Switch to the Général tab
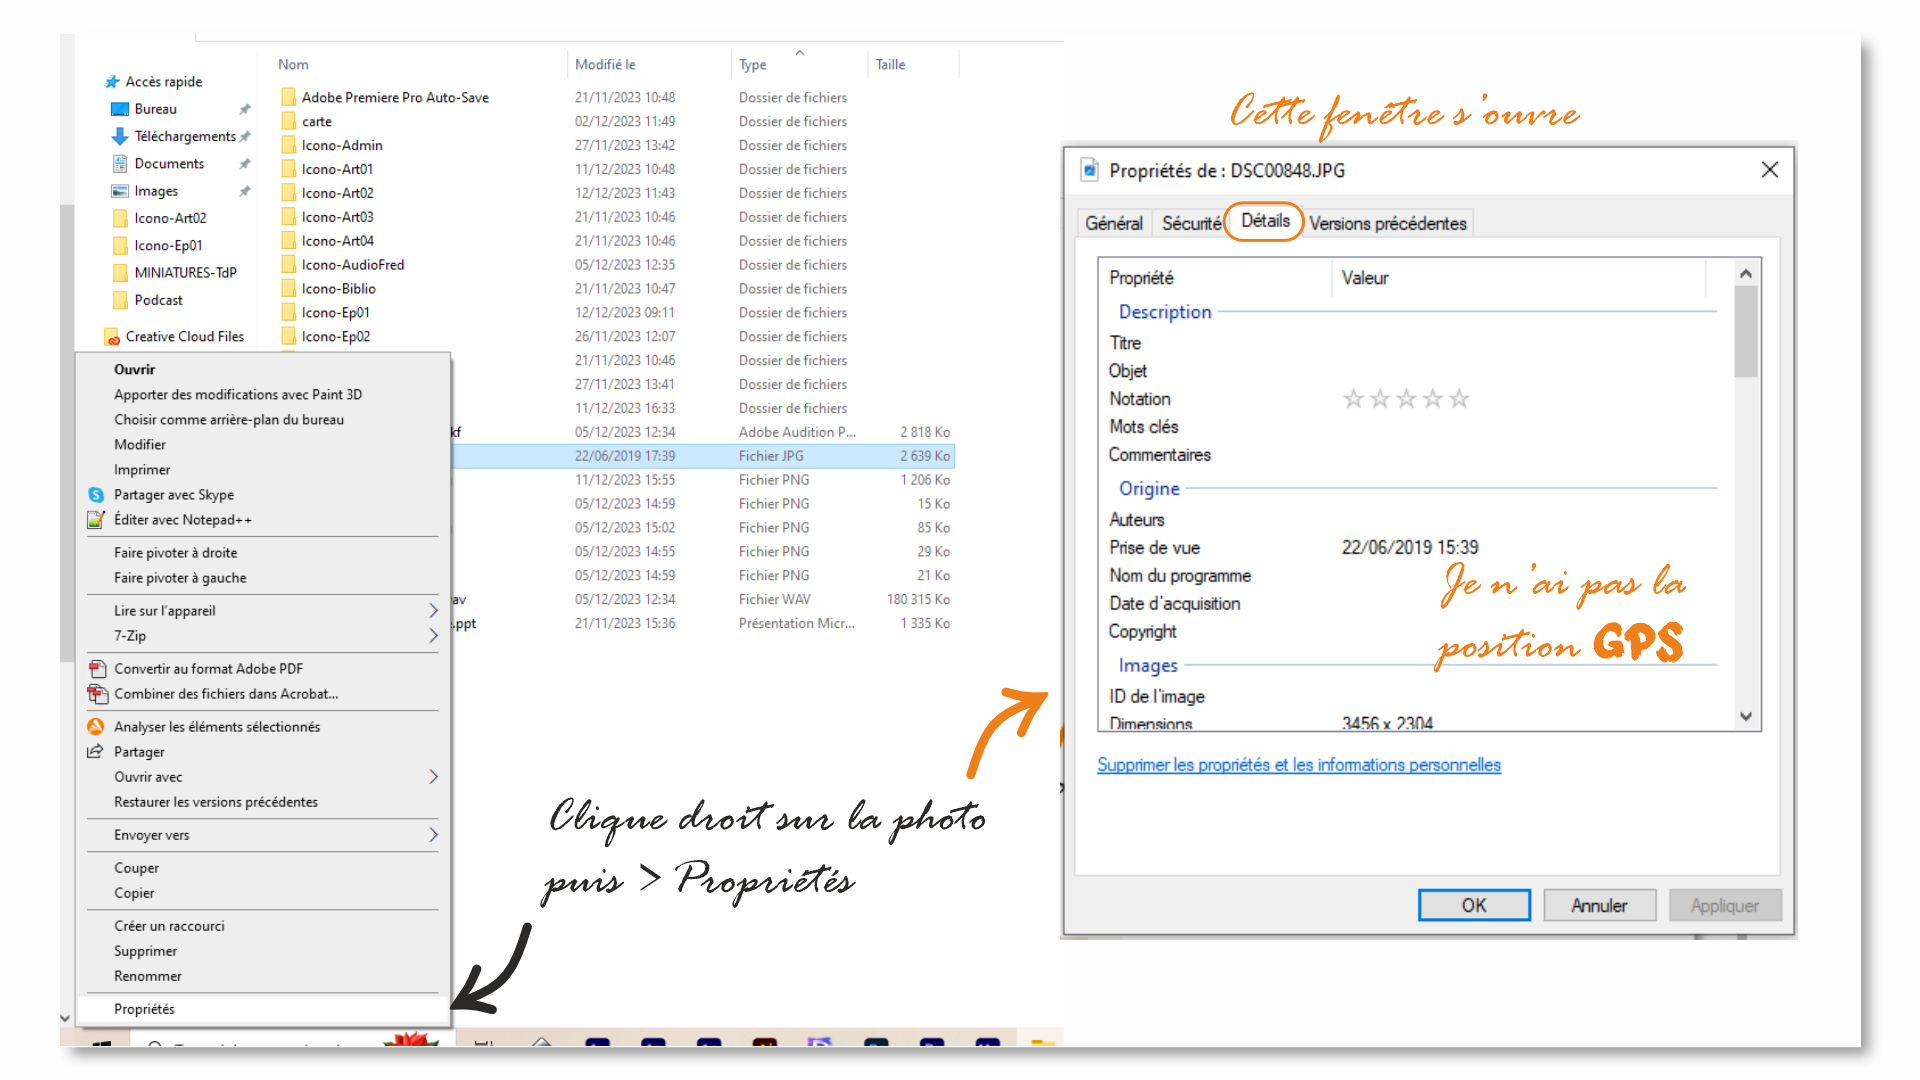Screen dimensions: 1920x1080 pos(1114,223)
